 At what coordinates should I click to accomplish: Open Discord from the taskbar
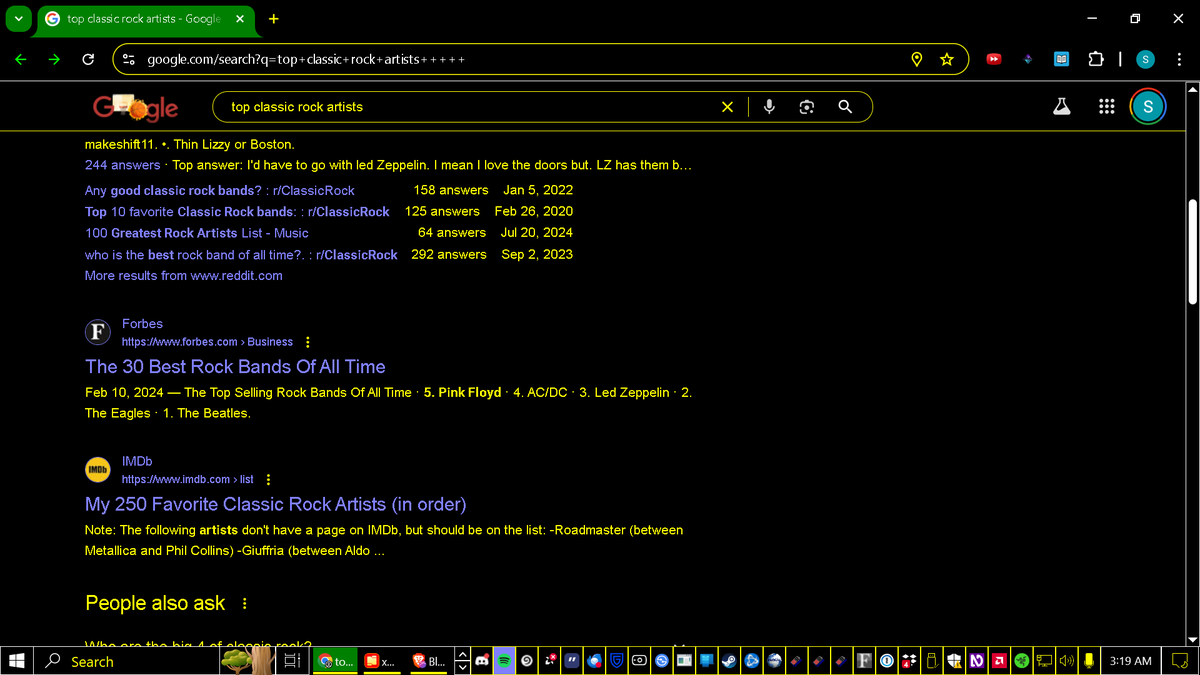(482, 661)
